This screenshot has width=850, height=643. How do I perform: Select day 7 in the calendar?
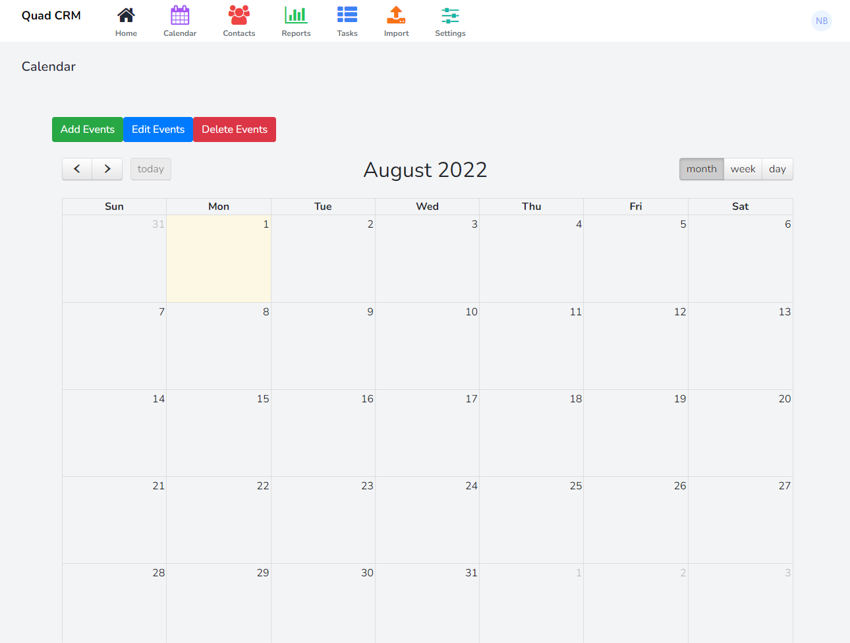point(114,346)
